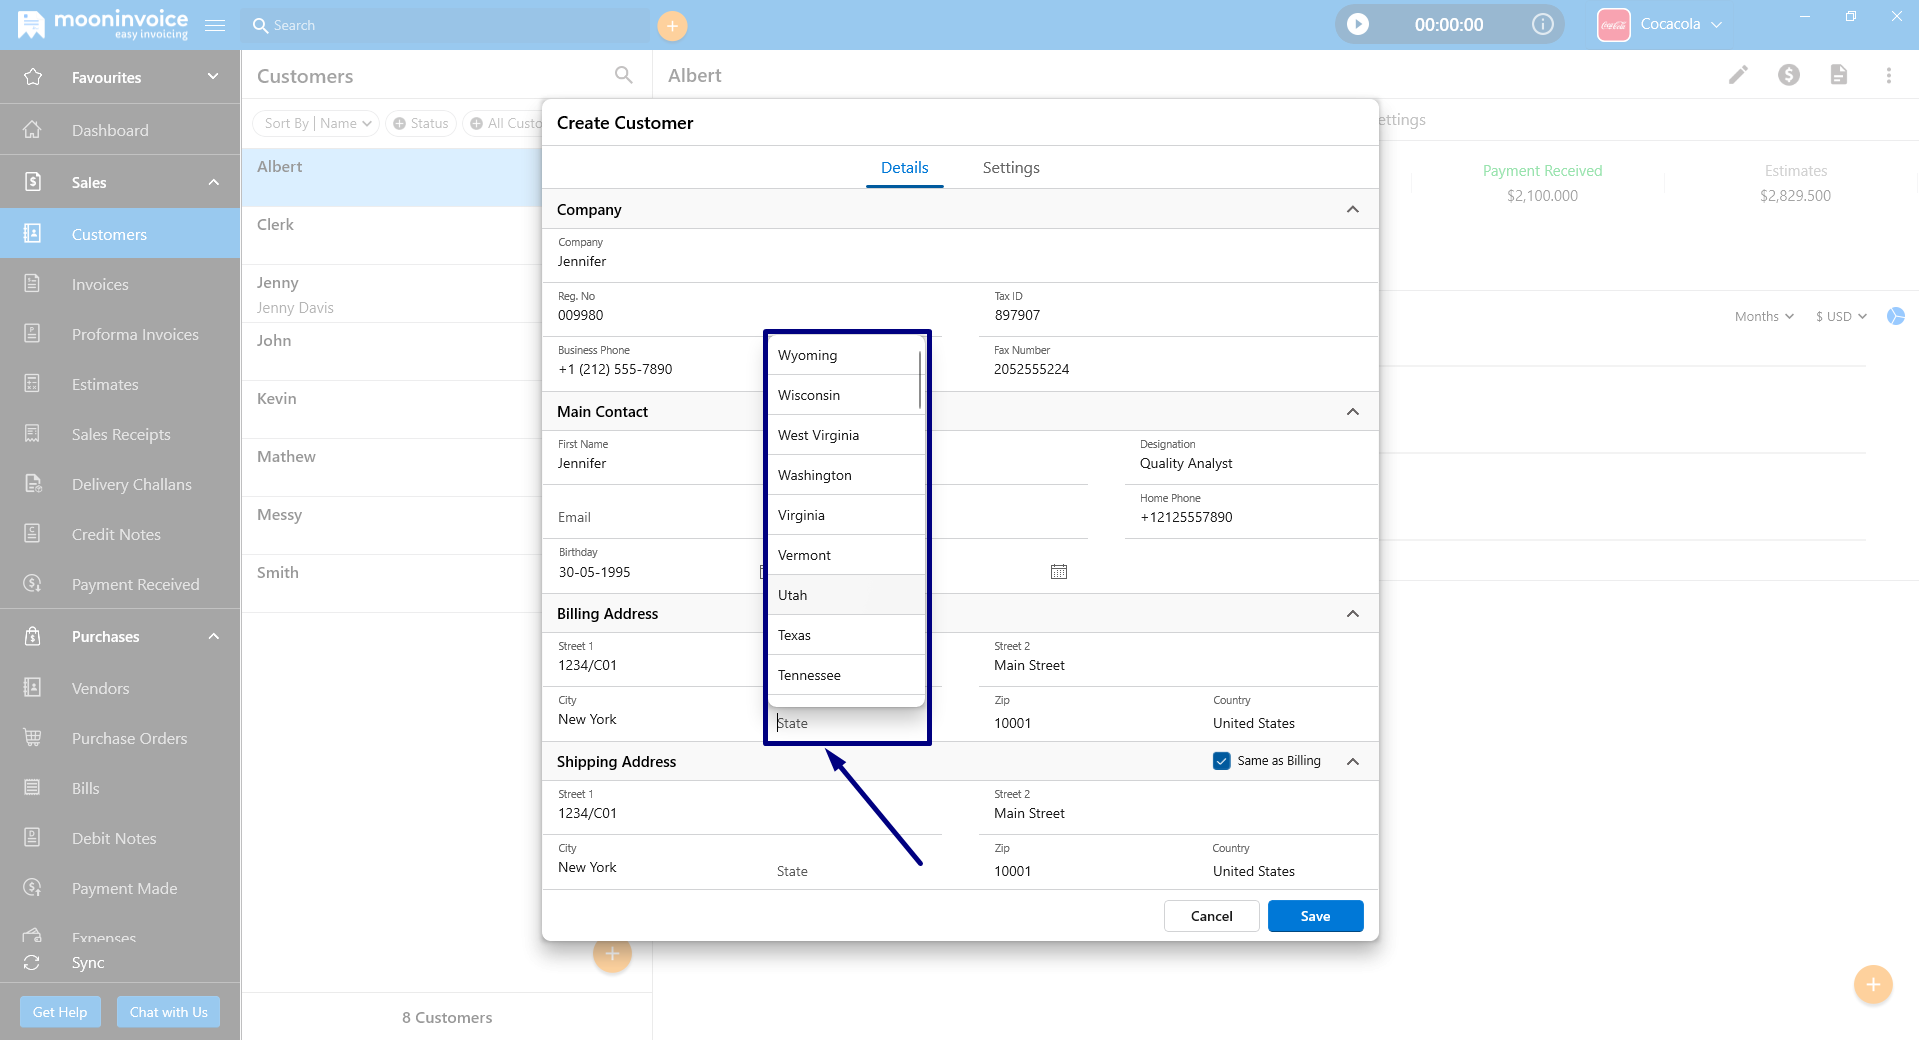Click the orange plus button beside the search bar
This screenshot has height=1040, width=1919.
point(672,26)
